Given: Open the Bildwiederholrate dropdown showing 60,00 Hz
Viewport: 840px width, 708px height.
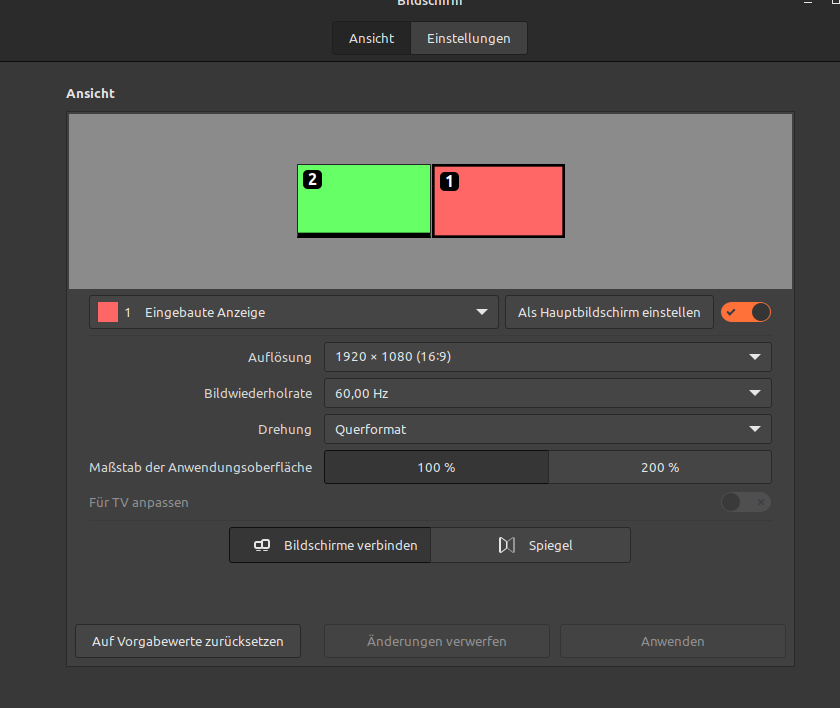Looking at the screenshot, I should pyautogui.click(x=548, y=394).
